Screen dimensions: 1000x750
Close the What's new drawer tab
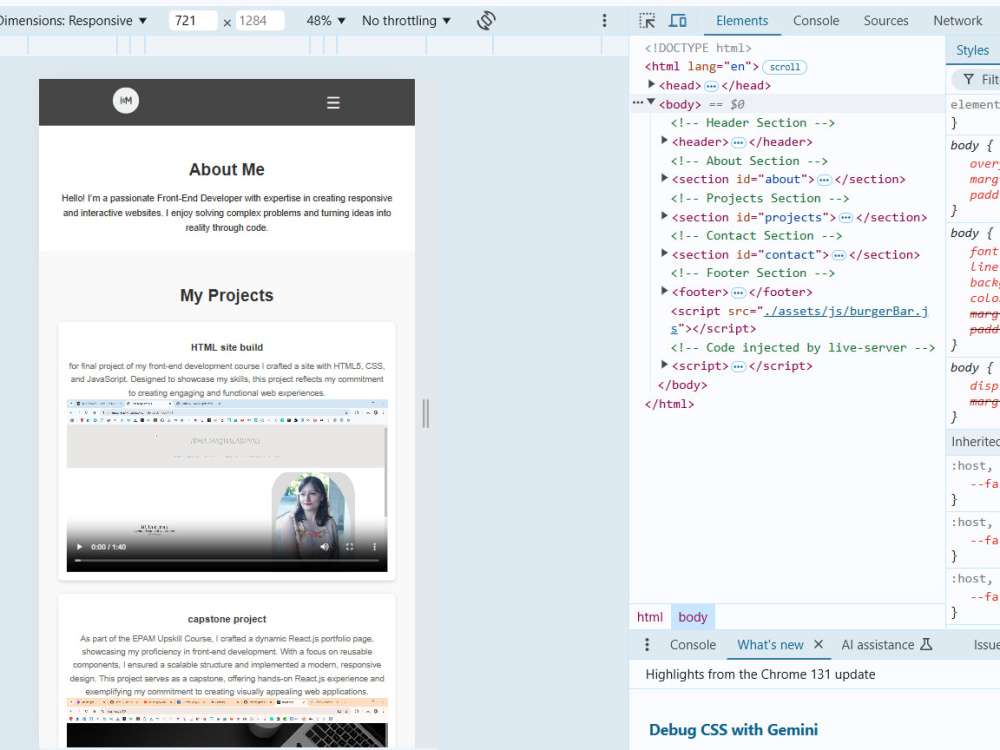pyautogui.click(x=818, y=644)
